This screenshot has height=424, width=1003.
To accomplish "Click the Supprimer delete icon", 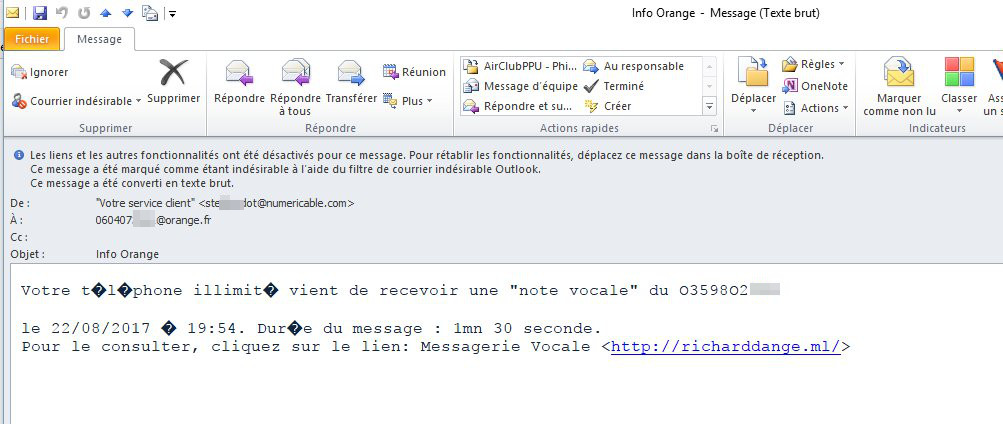I will [173, 72].
